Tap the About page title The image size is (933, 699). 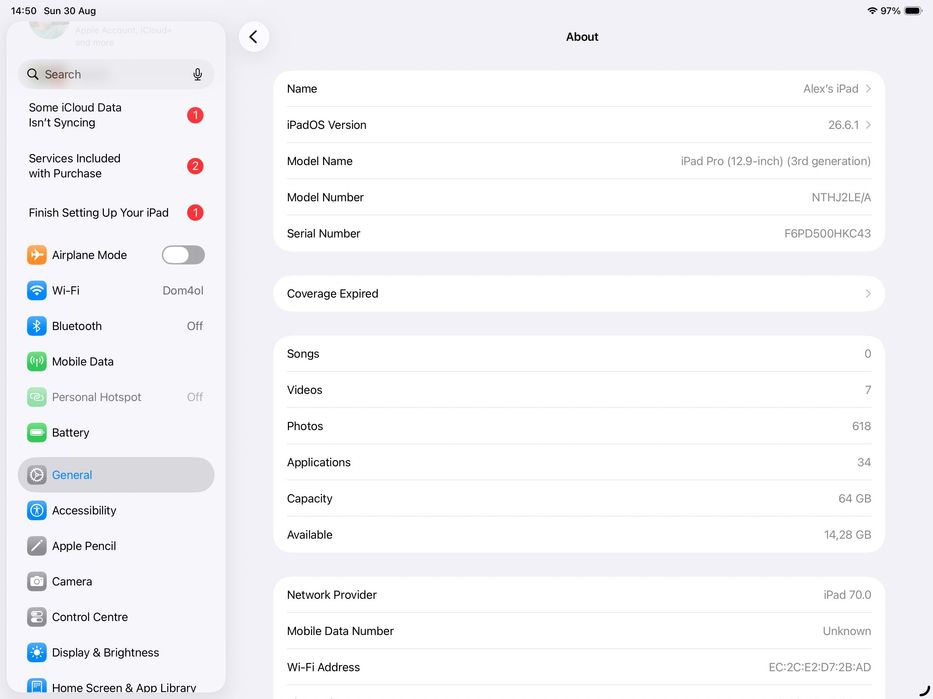click(582, 37)
